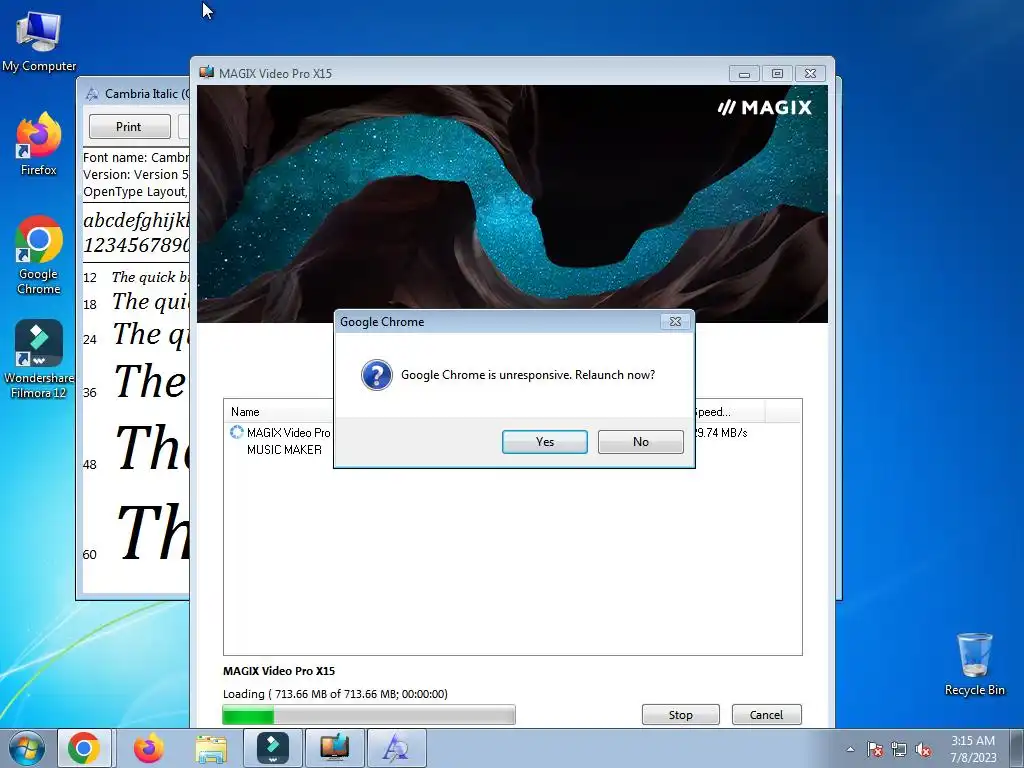
Task: Click Yes to relaunch Chrome
Action: point(545,442)
